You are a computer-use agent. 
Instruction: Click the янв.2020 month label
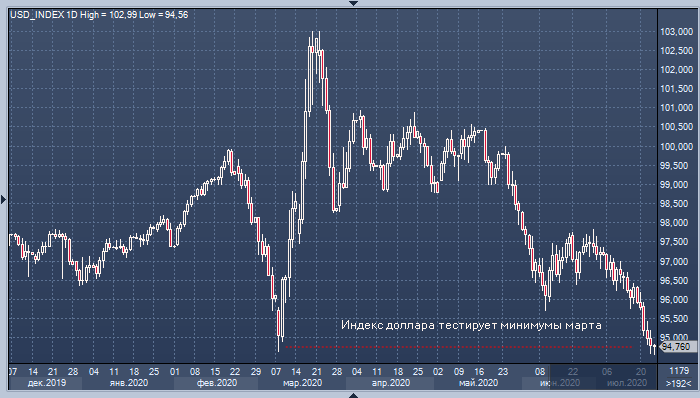(129, 383)
